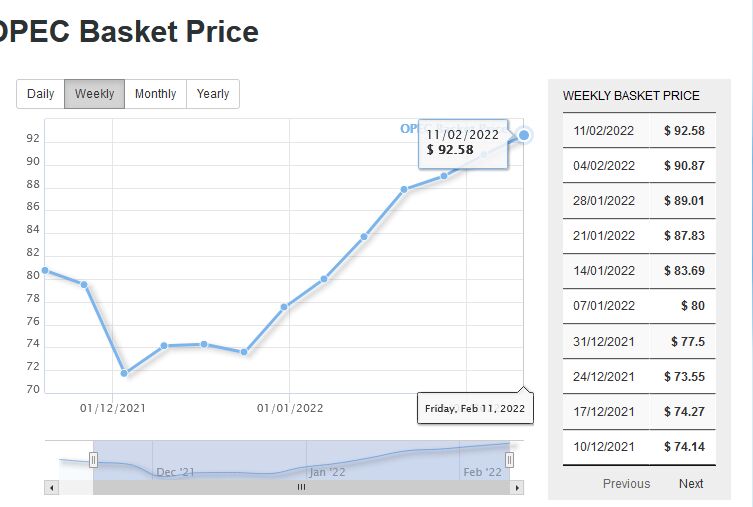753x507 pixels.
Task: Click the highlighted 11/02/2022 data point
Action: click(x=524, y=135)
